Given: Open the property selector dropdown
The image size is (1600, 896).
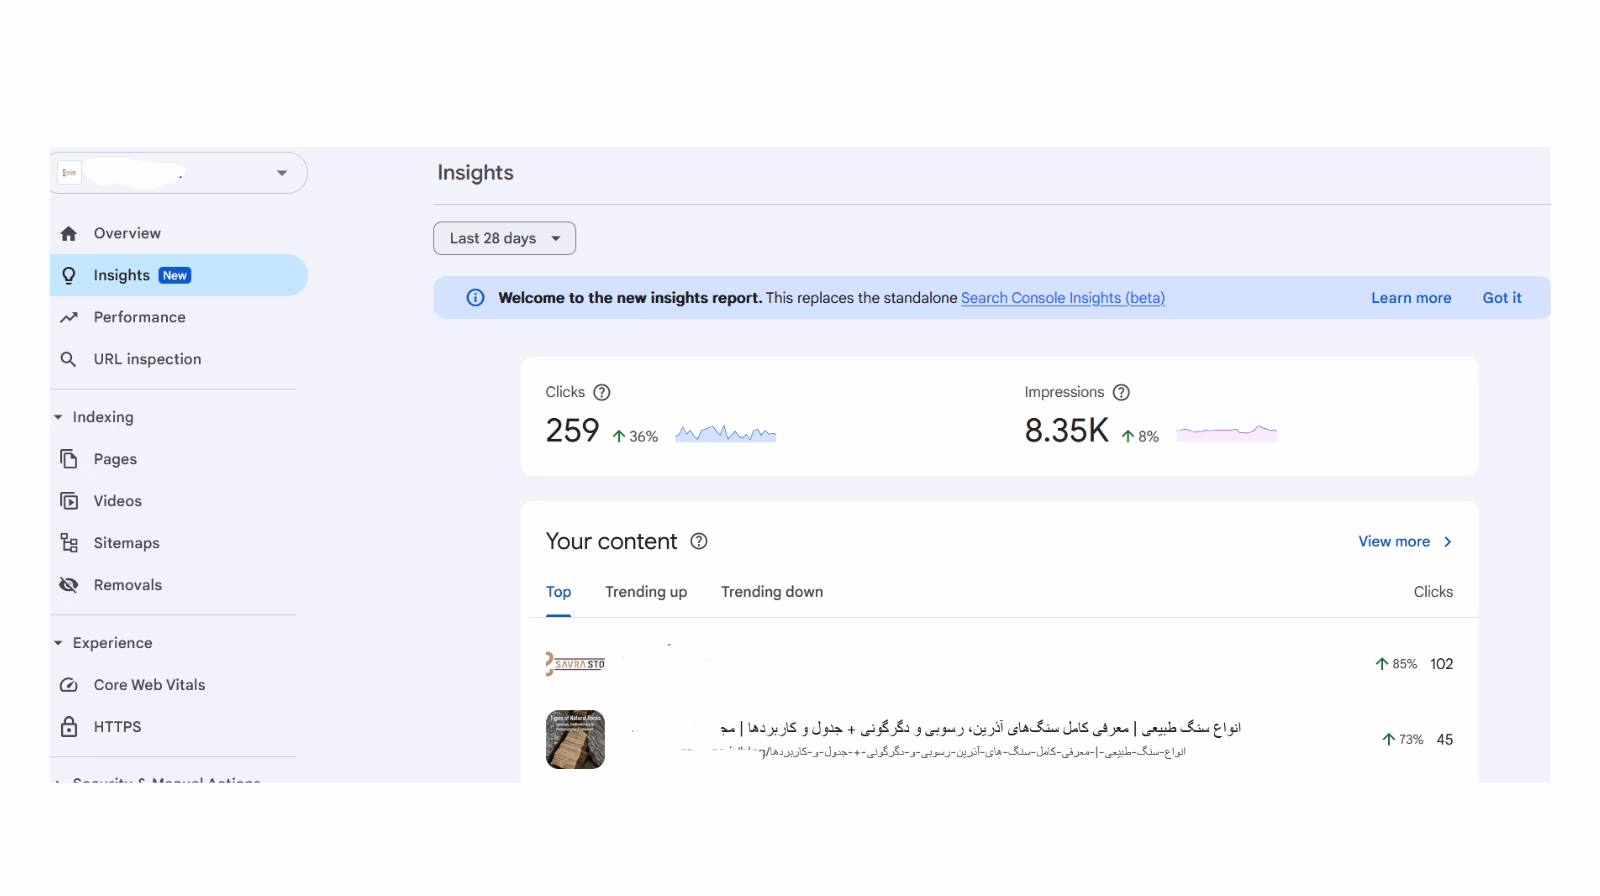Looking at the screenshot, I should click(281, 172).
